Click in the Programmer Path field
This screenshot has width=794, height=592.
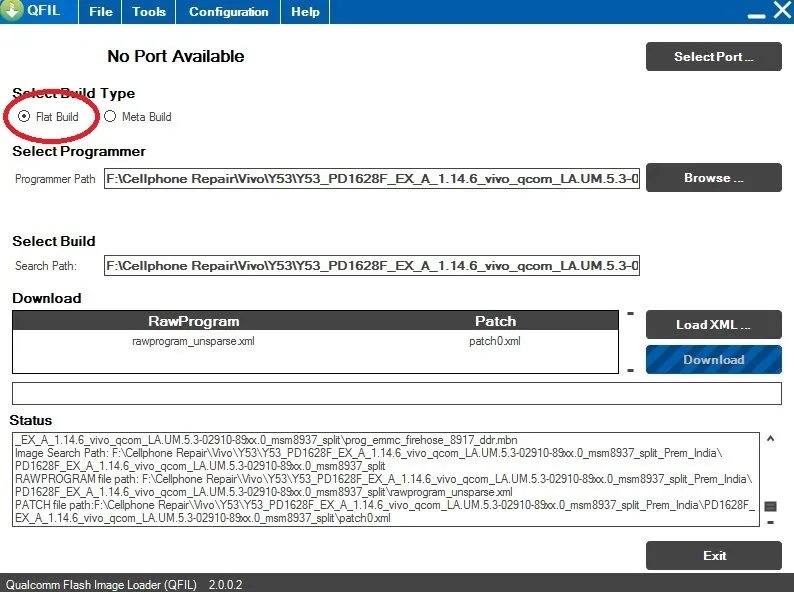tap(372, 179)
